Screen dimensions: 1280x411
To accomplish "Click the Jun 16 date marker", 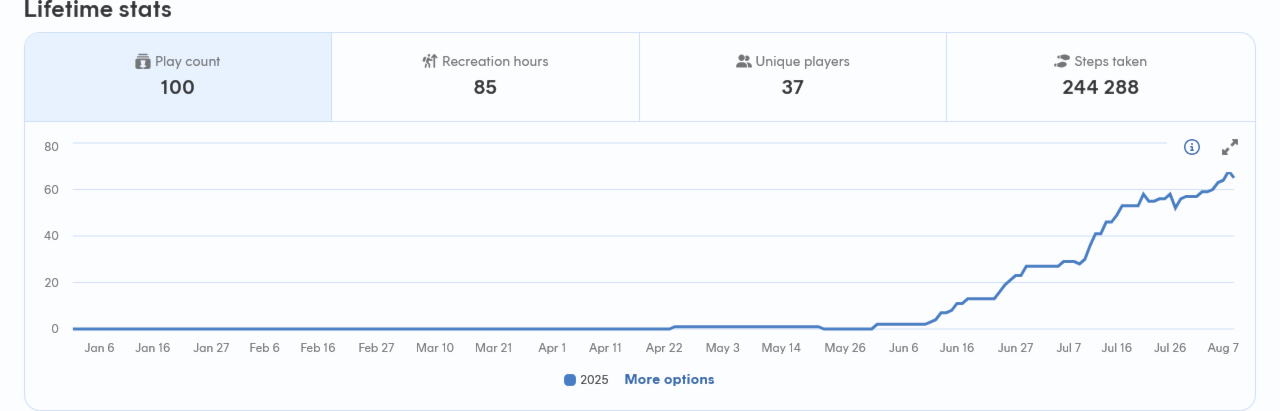I will pyautogui.click(x=957, y=348).
